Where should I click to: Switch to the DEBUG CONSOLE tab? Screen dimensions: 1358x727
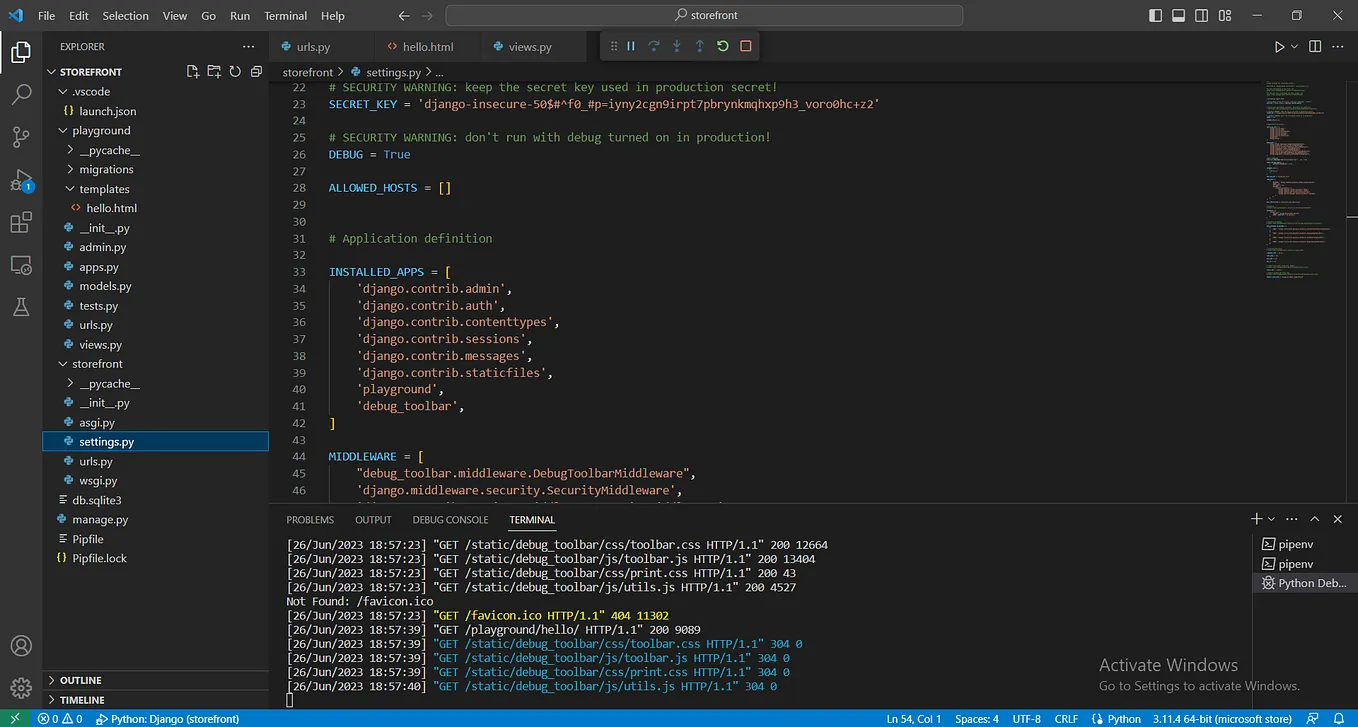[450, 520]
